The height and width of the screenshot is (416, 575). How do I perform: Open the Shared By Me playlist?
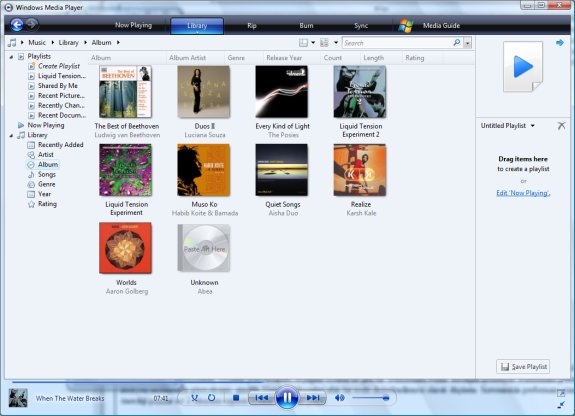58,86
